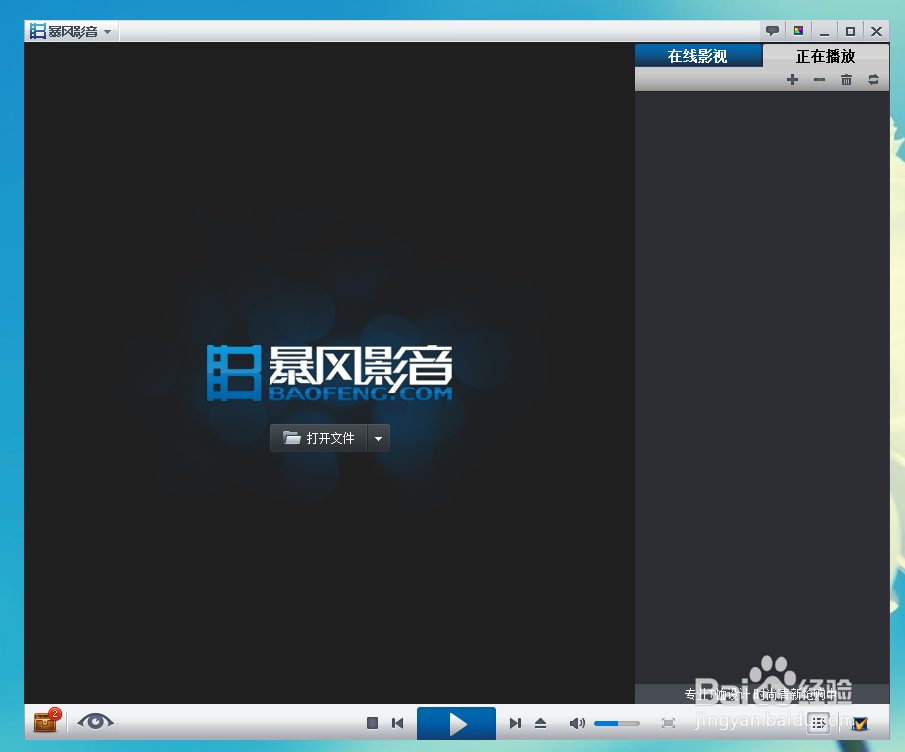Click the 打开文件 button
This screenshot has height=752, width=905.
point(319,438)
